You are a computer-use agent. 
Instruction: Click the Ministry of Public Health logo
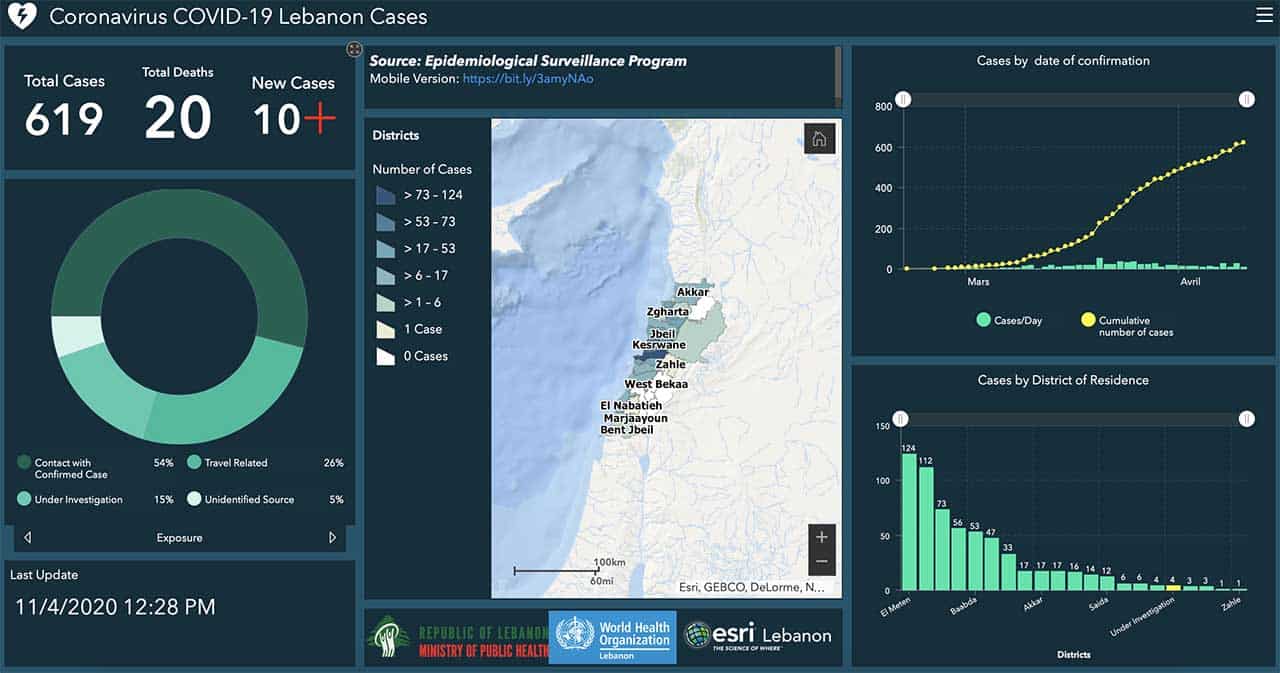(456, 637)
